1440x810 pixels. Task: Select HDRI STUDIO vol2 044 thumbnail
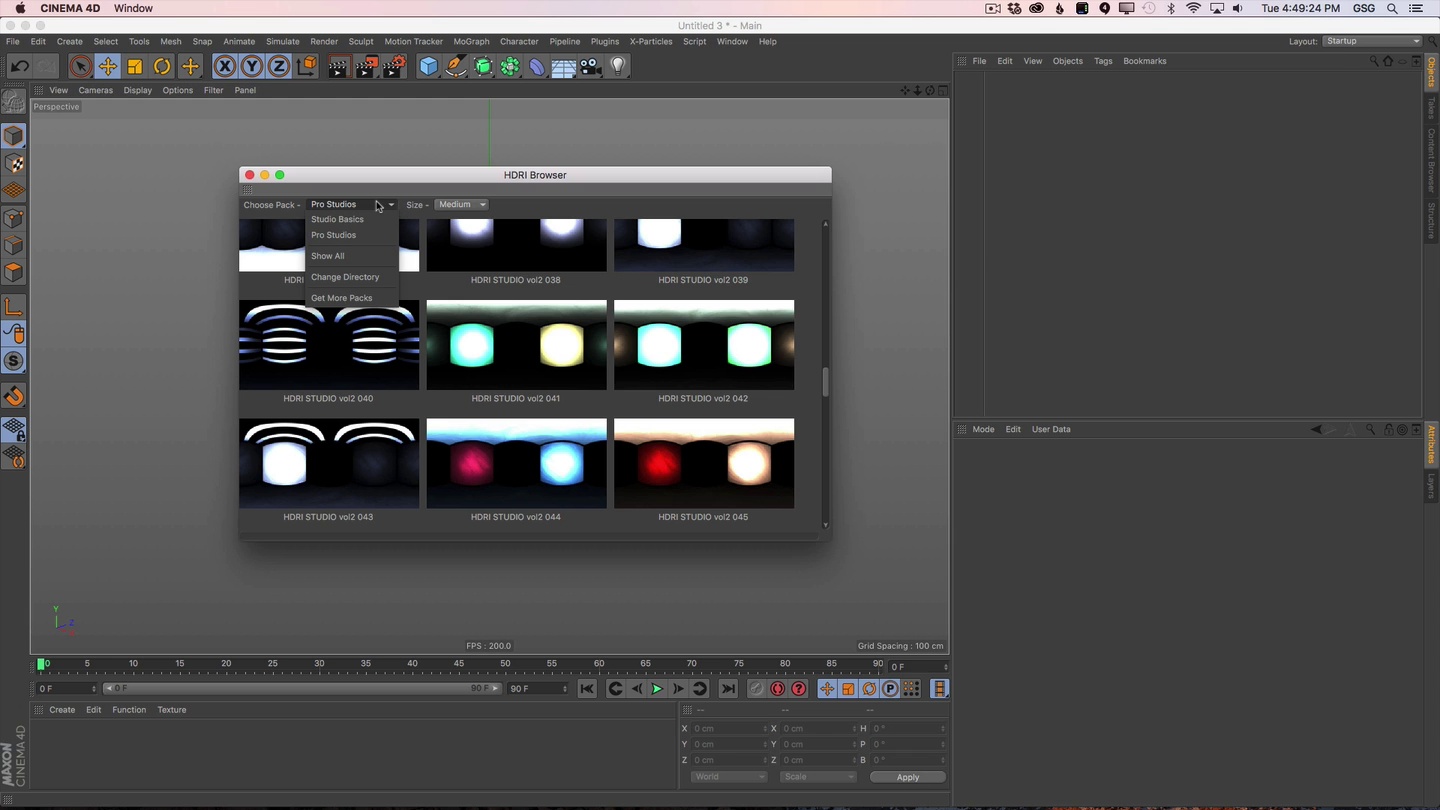coord(516,463)
